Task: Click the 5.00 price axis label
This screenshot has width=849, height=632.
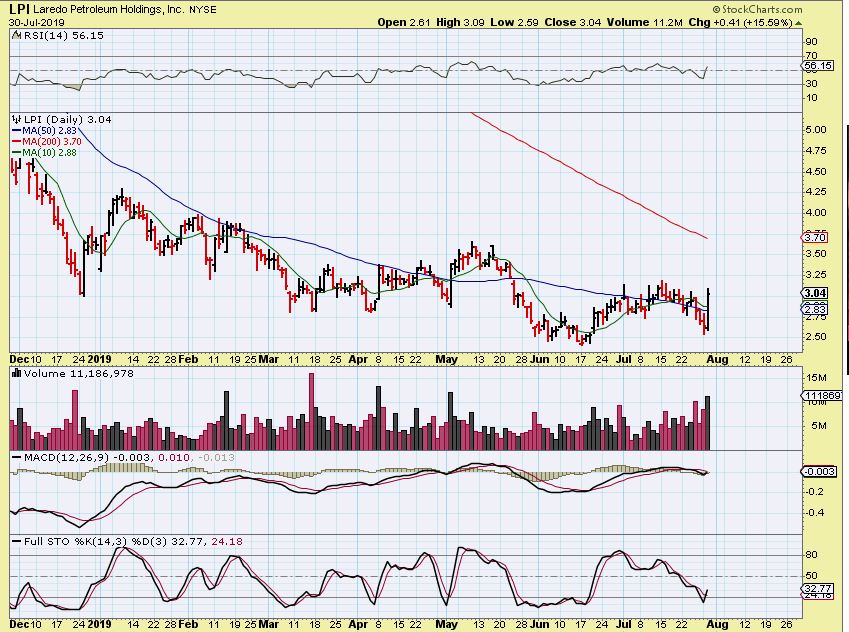Action: click(816, 129)
